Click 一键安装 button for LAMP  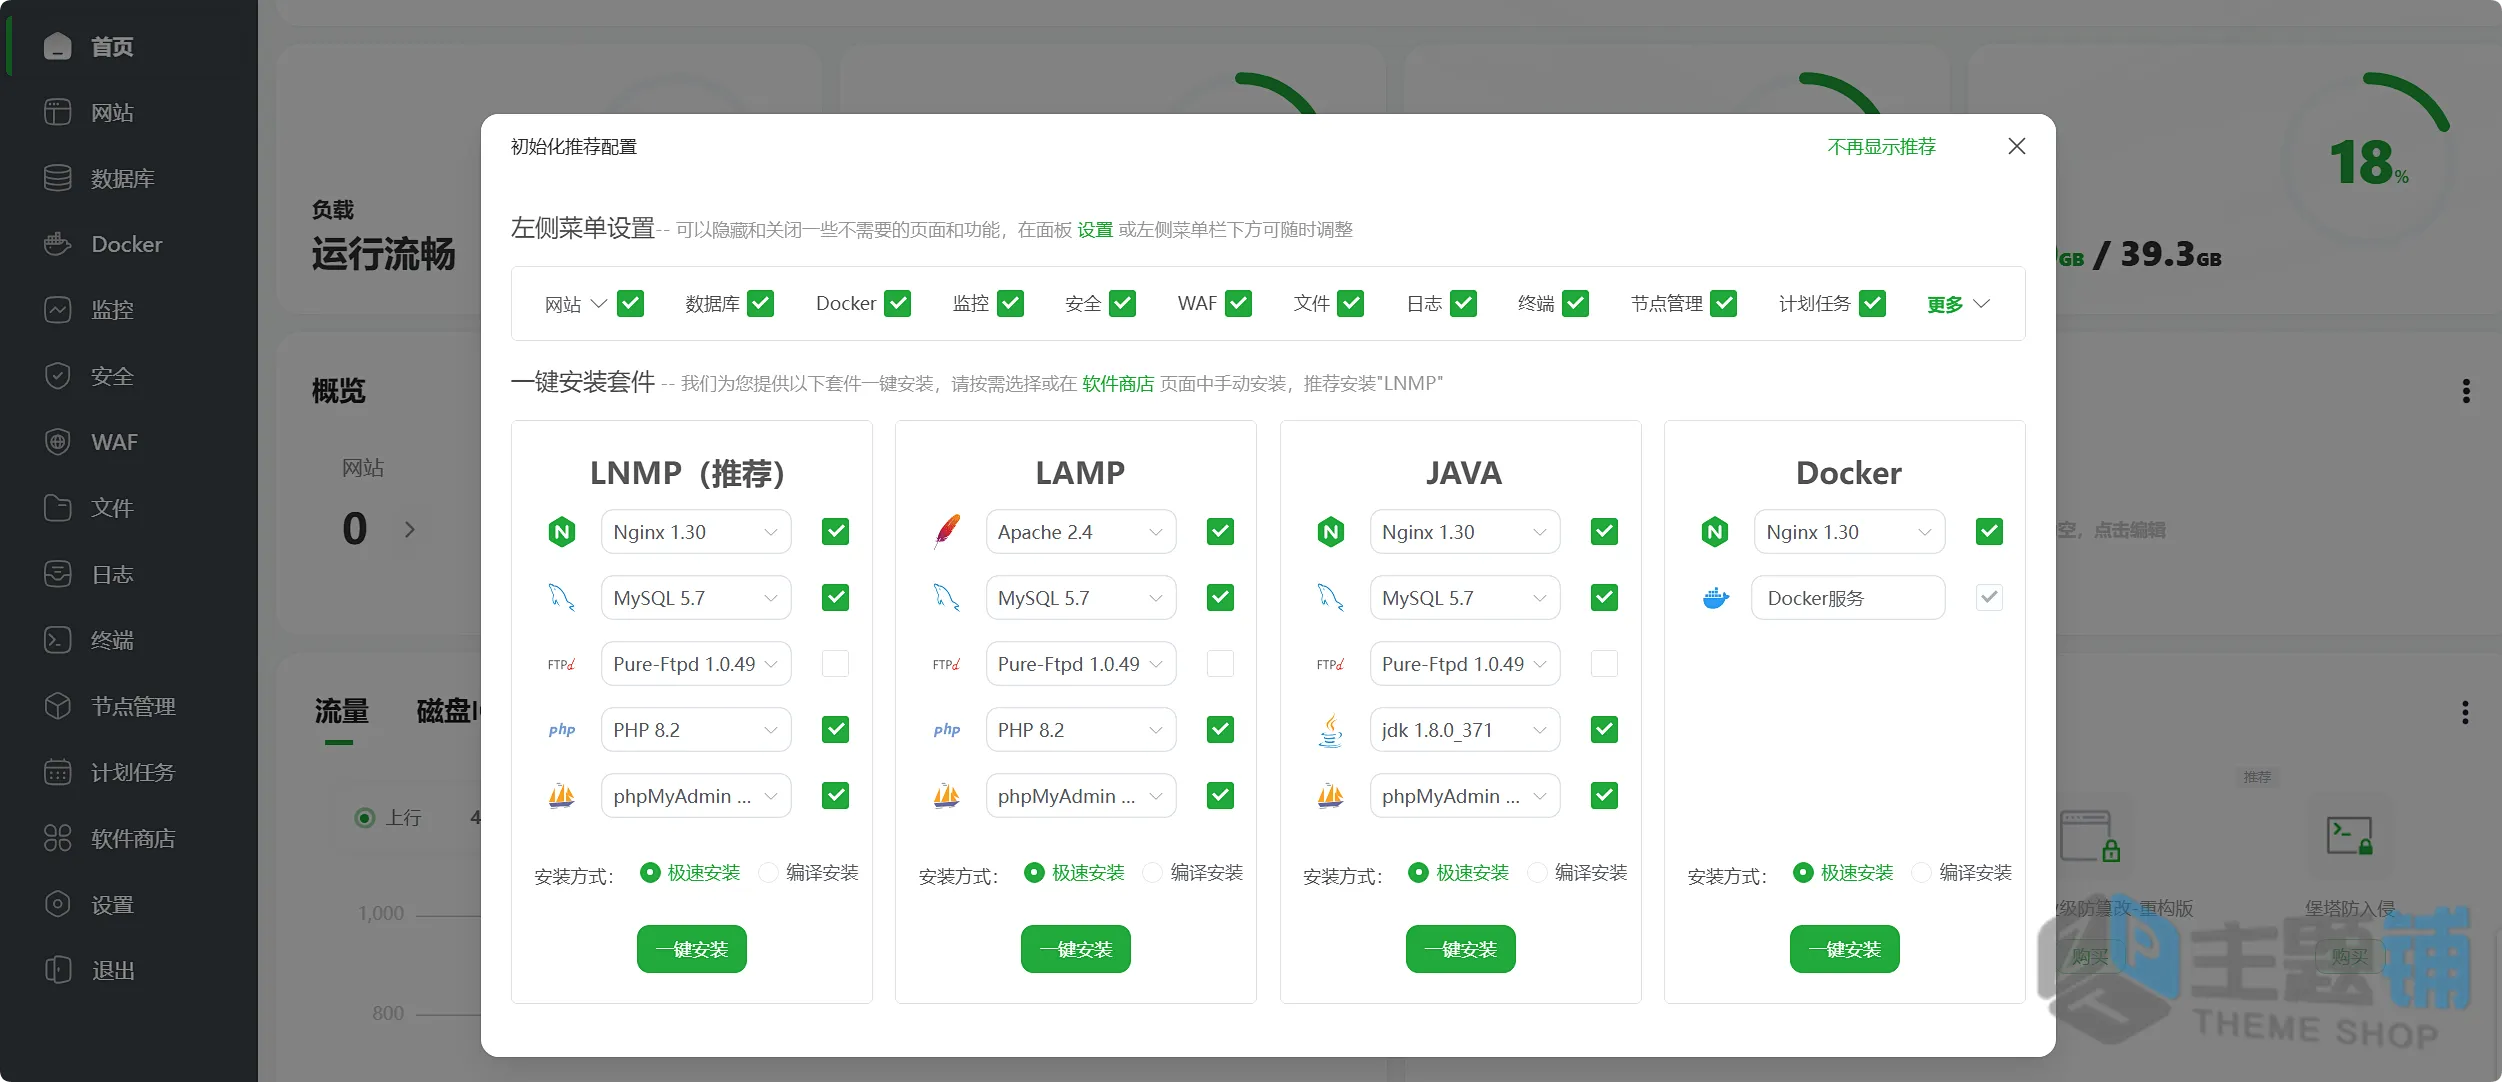pos(1076,949)
